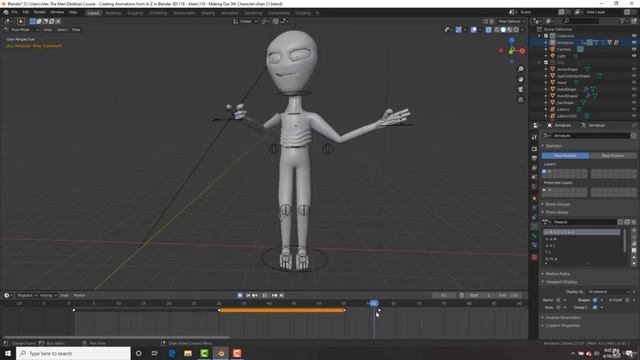Image resolution: width=640 pixels, height=360 pixels.
Task: Expand the Armature object in outliner
Action: 546,42
